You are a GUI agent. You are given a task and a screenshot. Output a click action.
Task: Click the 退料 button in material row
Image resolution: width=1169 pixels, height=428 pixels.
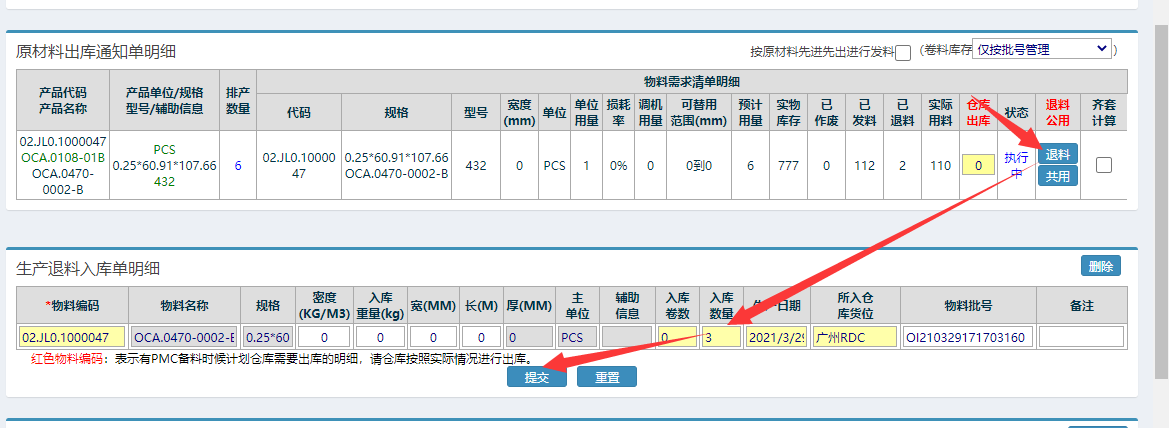pos(1057,154)
